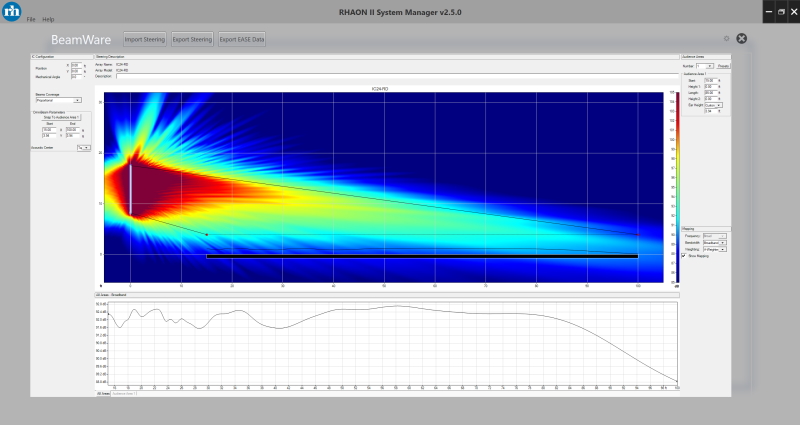Expand the Beams Coverage dropdown

point(58,100)
